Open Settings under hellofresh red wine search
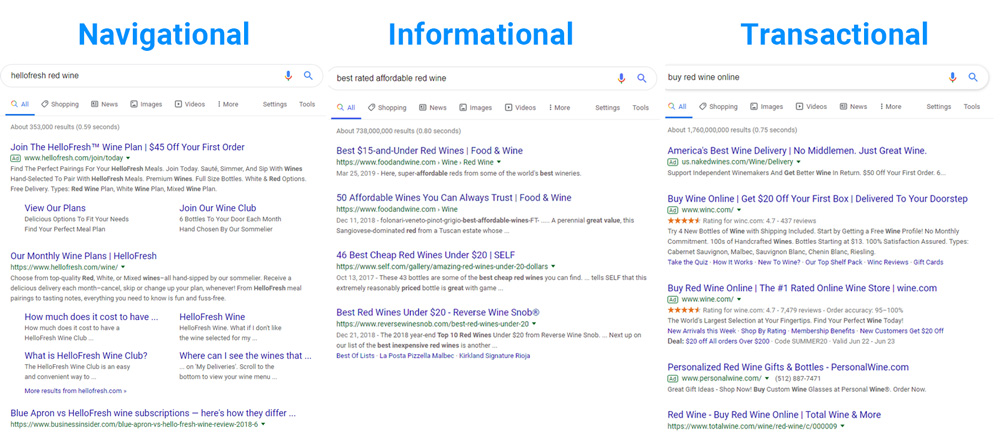Screen dimensions: 1000x432 (275, 104)
